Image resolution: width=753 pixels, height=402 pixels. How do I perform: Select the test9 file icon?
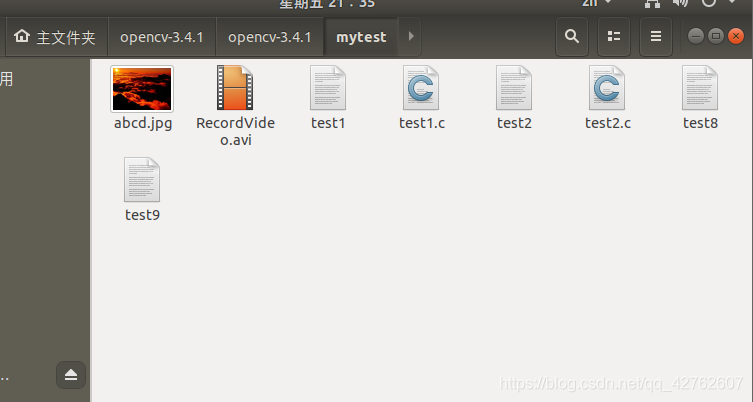[x=142, y=180]
